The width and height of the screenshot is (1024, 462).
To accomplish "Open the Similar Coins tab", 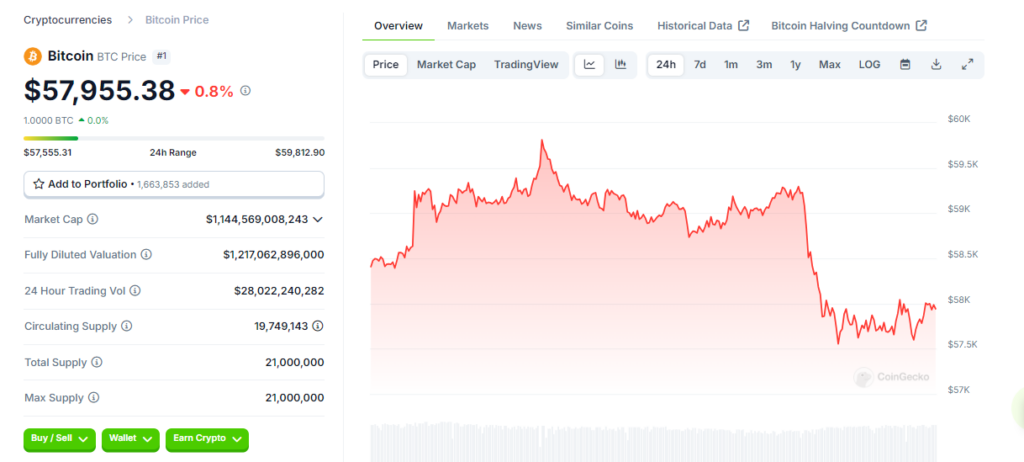I will tap(600, 26).
